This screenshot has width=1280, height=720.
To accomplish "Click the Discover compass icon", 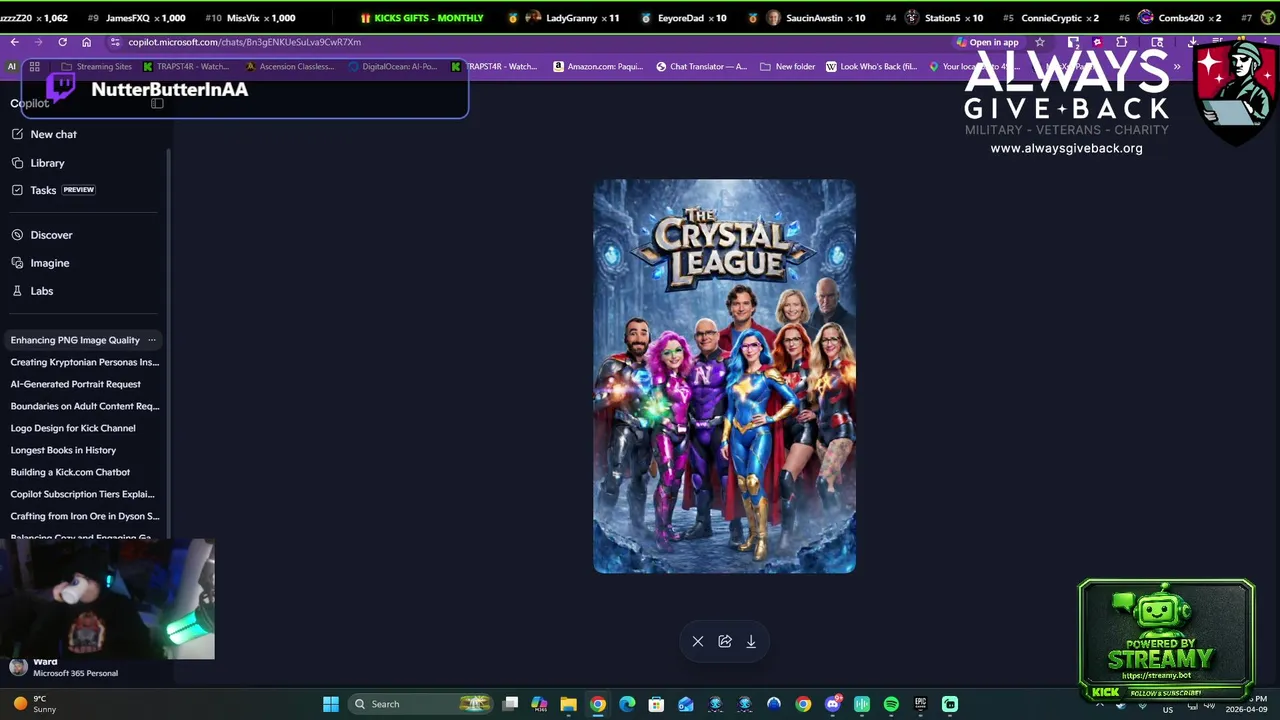I will [18, 235].
